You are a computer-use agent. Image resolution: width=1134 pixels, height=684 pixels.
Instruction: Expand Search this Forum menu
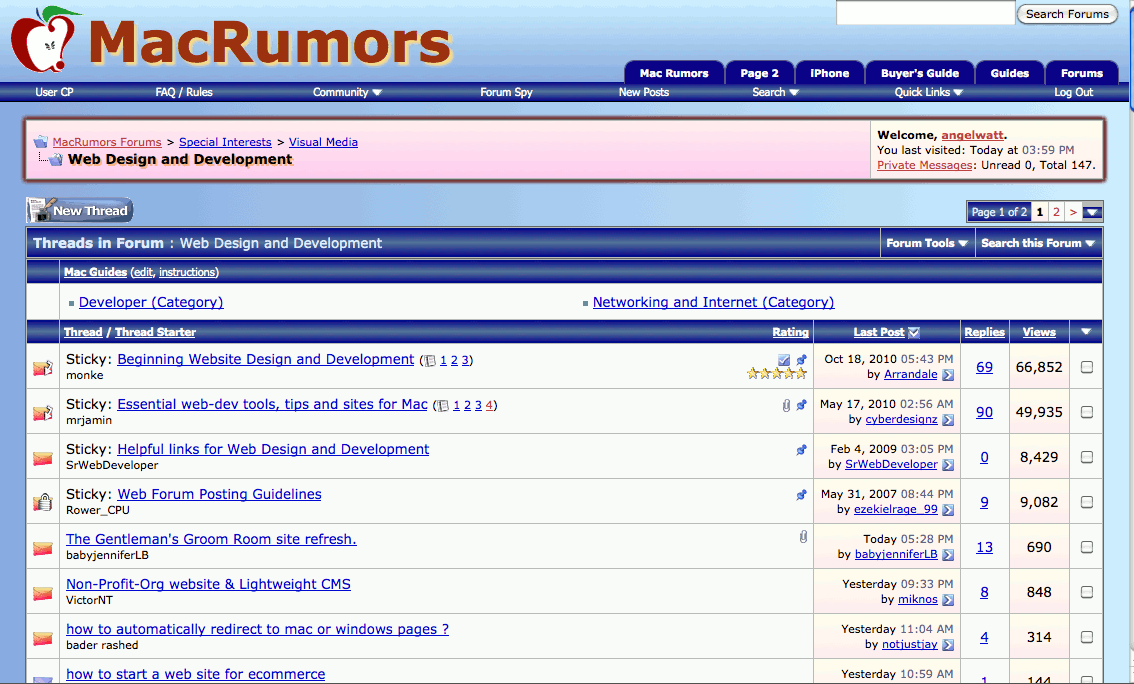[x=1038, y=243]
